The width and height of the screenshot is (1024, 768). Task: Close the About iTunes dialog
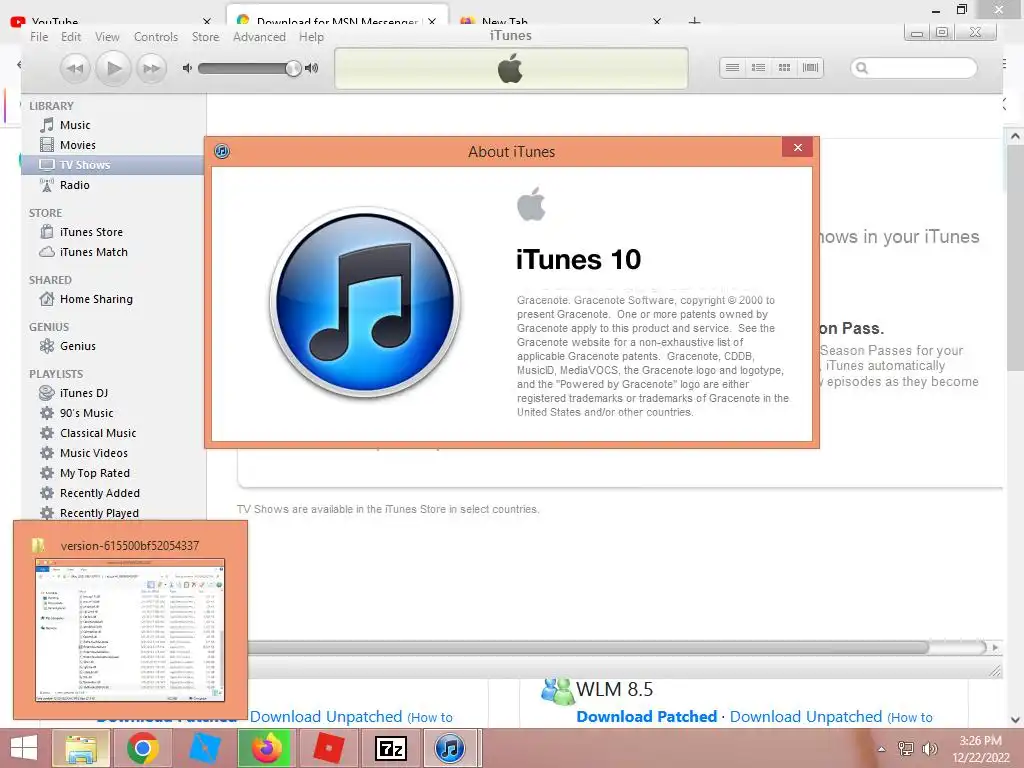tap(797, 148)
